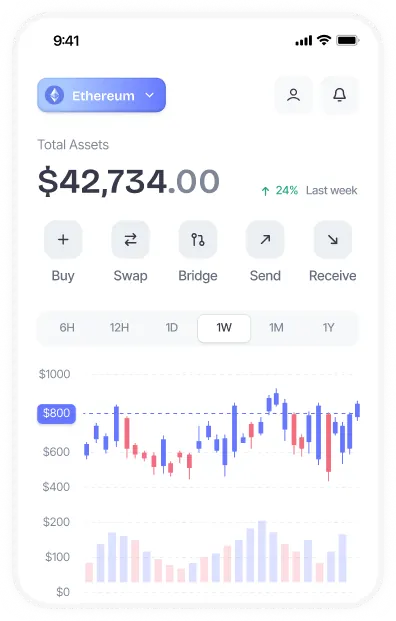This screenshot has height=621, width=396.
Task: Select the 12H timeframe
Action: coord(119,328)
